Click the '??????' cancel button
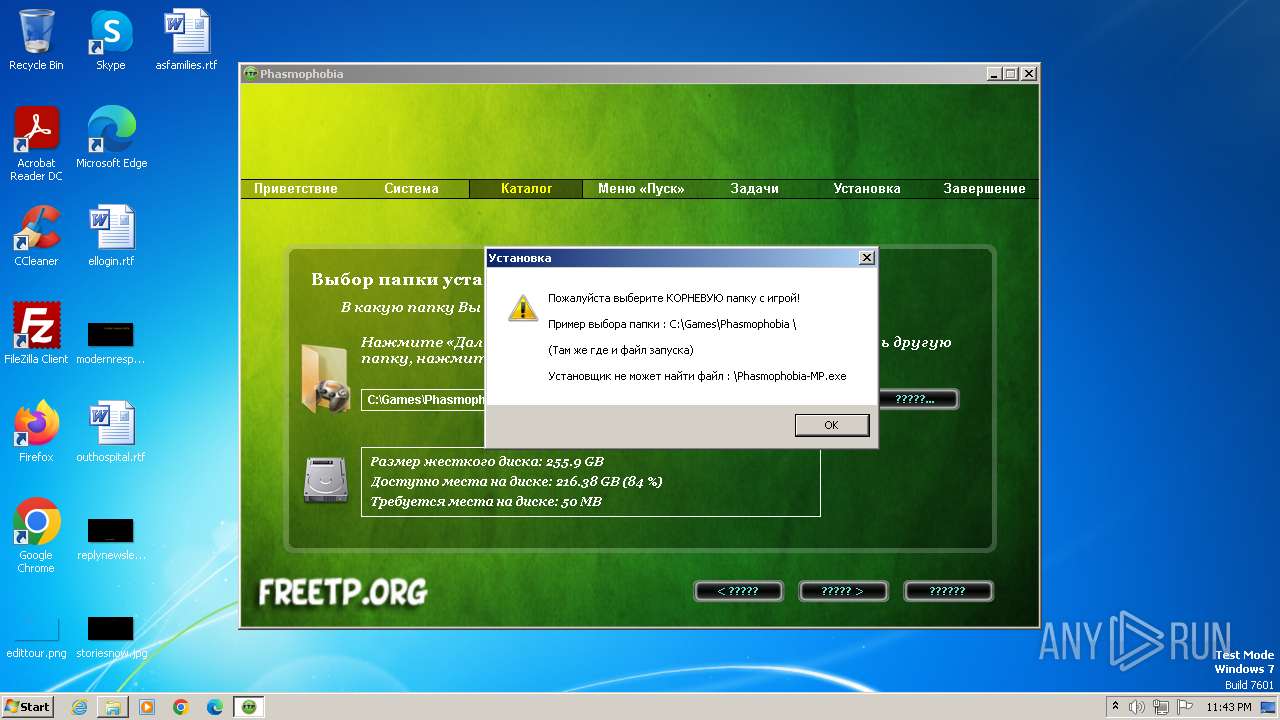 coord(948,591)
